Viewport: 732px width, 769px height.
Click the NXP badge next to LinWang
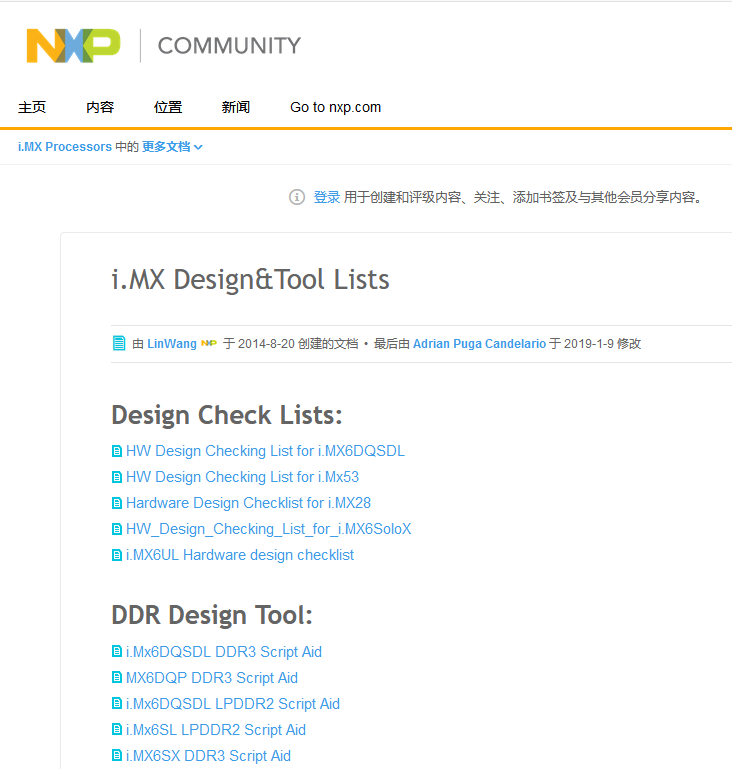[x=209, y=343]
